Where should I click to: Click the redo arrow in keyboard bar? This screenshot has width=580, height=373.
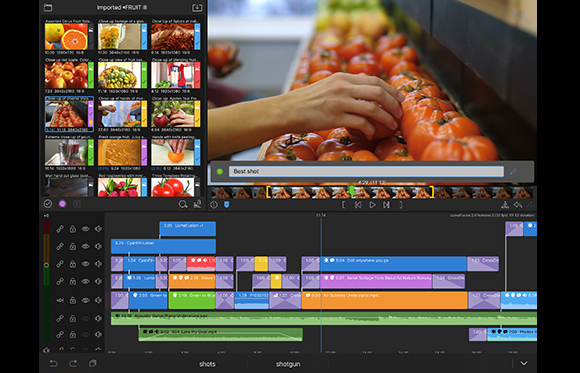point(73,363)
